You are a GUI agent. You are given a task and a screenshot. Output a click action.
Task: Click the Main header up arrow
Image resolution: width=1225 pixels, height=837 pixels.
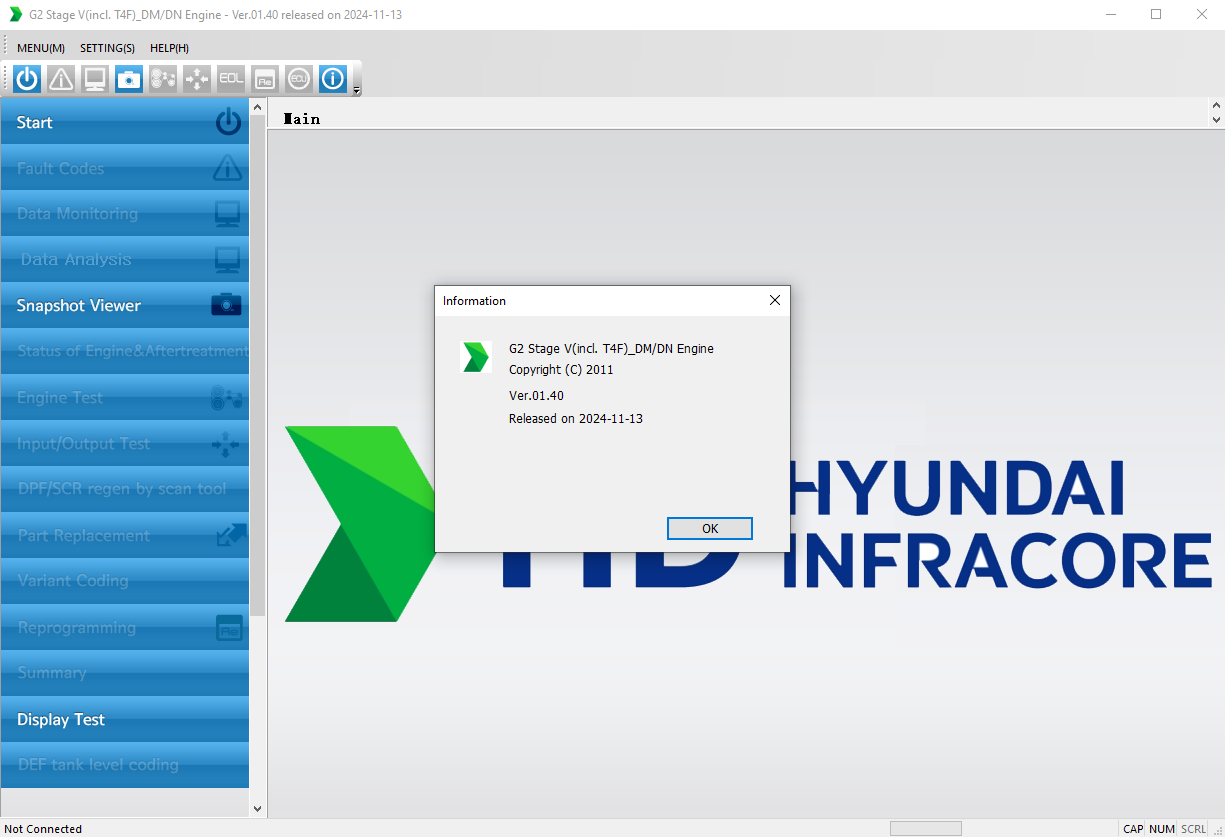click(1216, 105)
